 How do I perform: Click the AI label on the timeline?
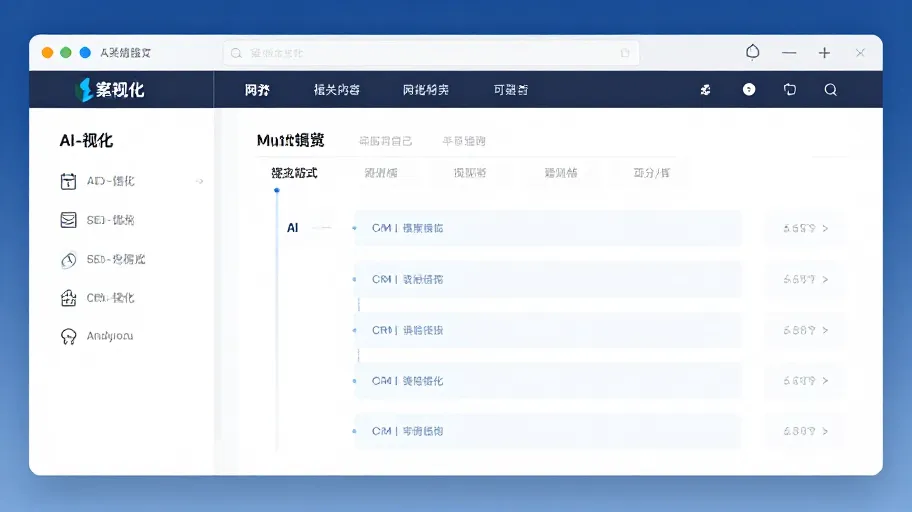[293, 228]
